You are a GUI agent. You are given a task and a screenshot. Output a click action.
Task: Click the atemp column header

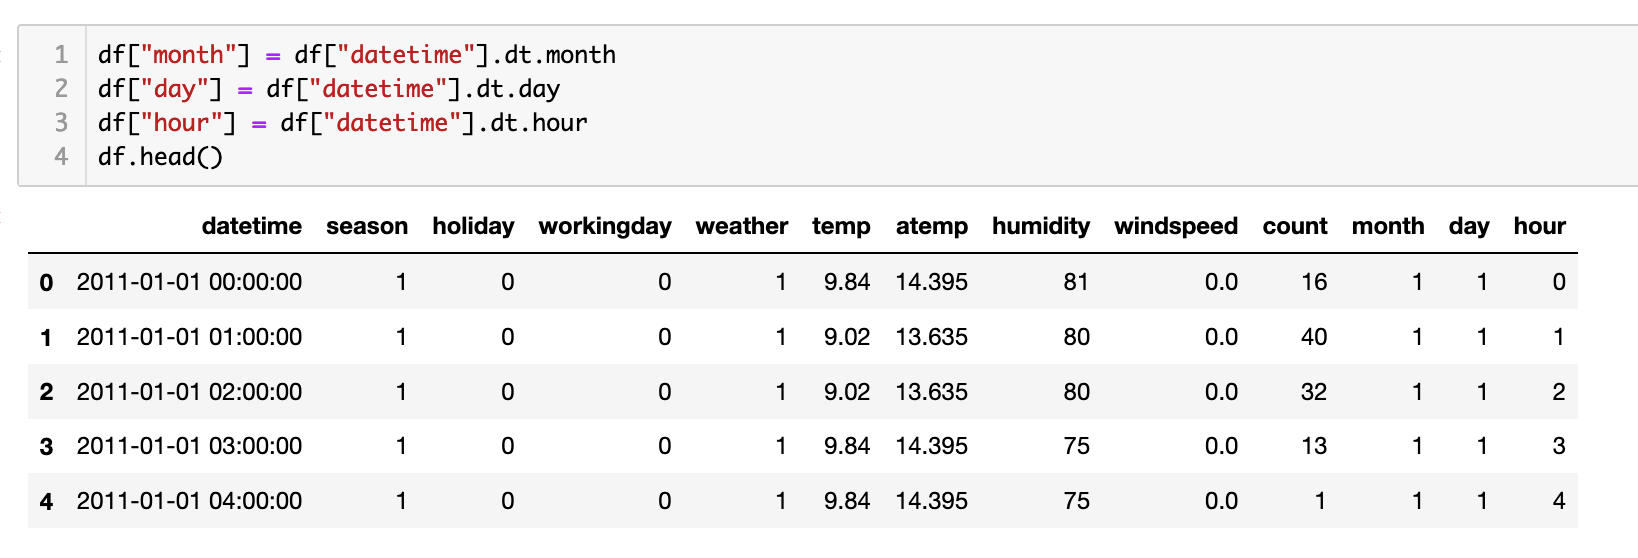pos(931,226)
